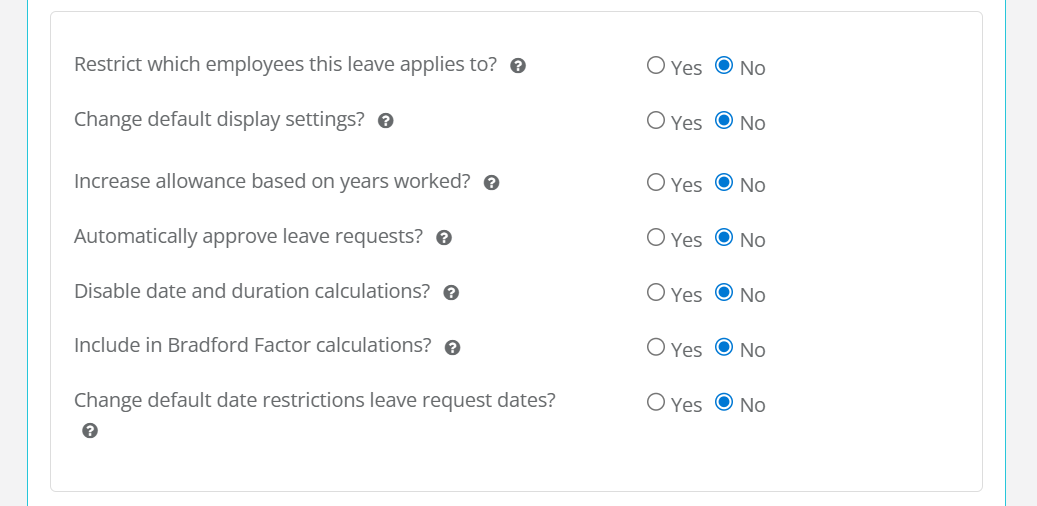
Task: Open help tooltip for default display settings
Action: (385, 121)
